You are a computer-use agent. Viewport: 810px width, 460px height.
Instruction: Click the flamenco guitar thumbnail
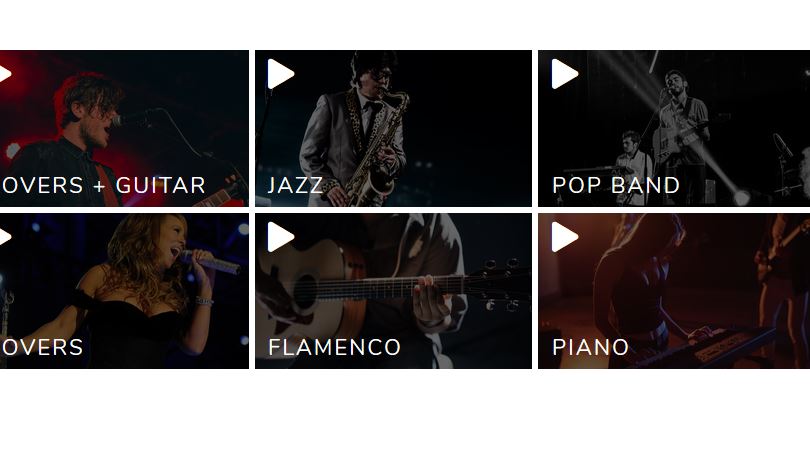click(393, 291)
